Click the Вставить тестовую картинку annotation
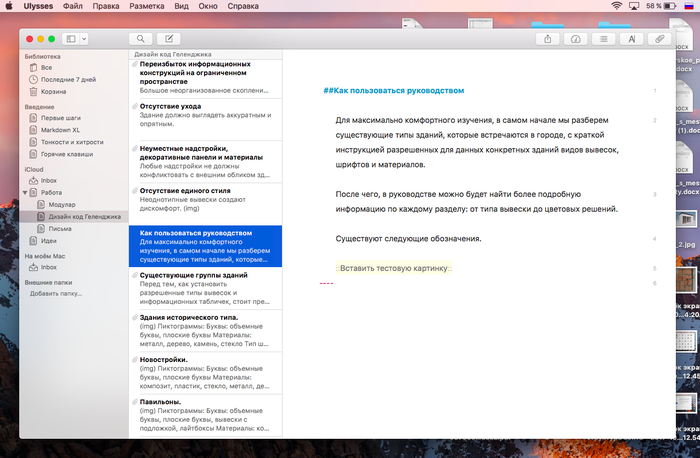Image resolution: width=700 pixels, height=458 pixels. [395, 269]
